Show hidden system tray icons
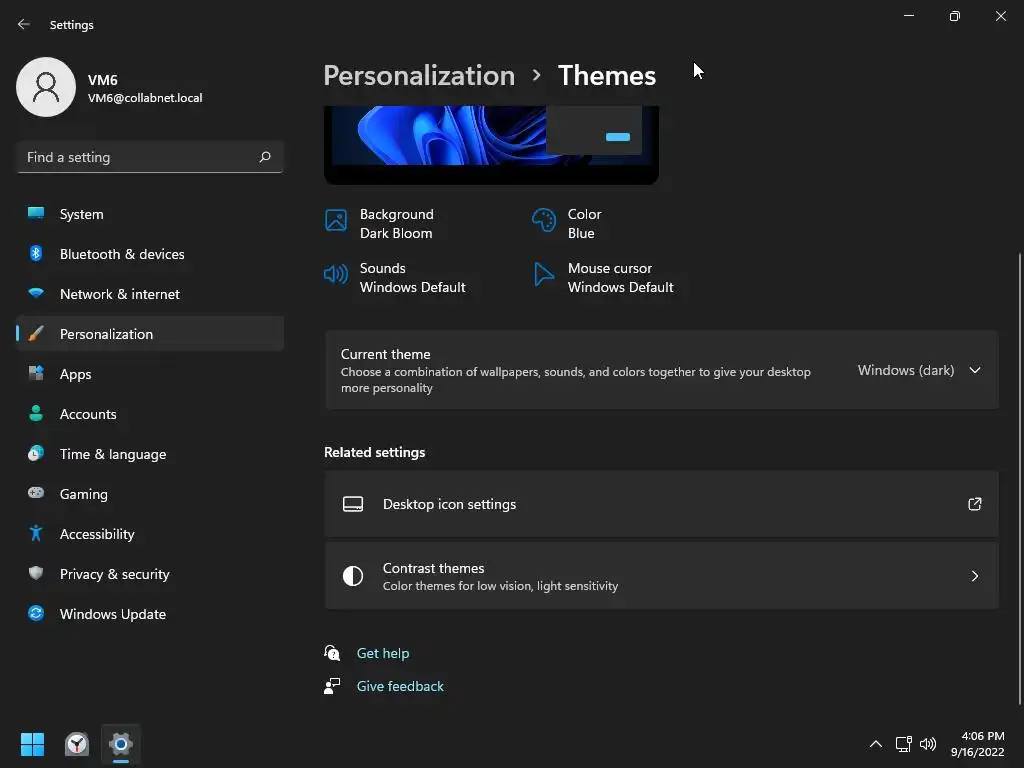Screen dimensions: 1024x768 click(x=876, y=744)
